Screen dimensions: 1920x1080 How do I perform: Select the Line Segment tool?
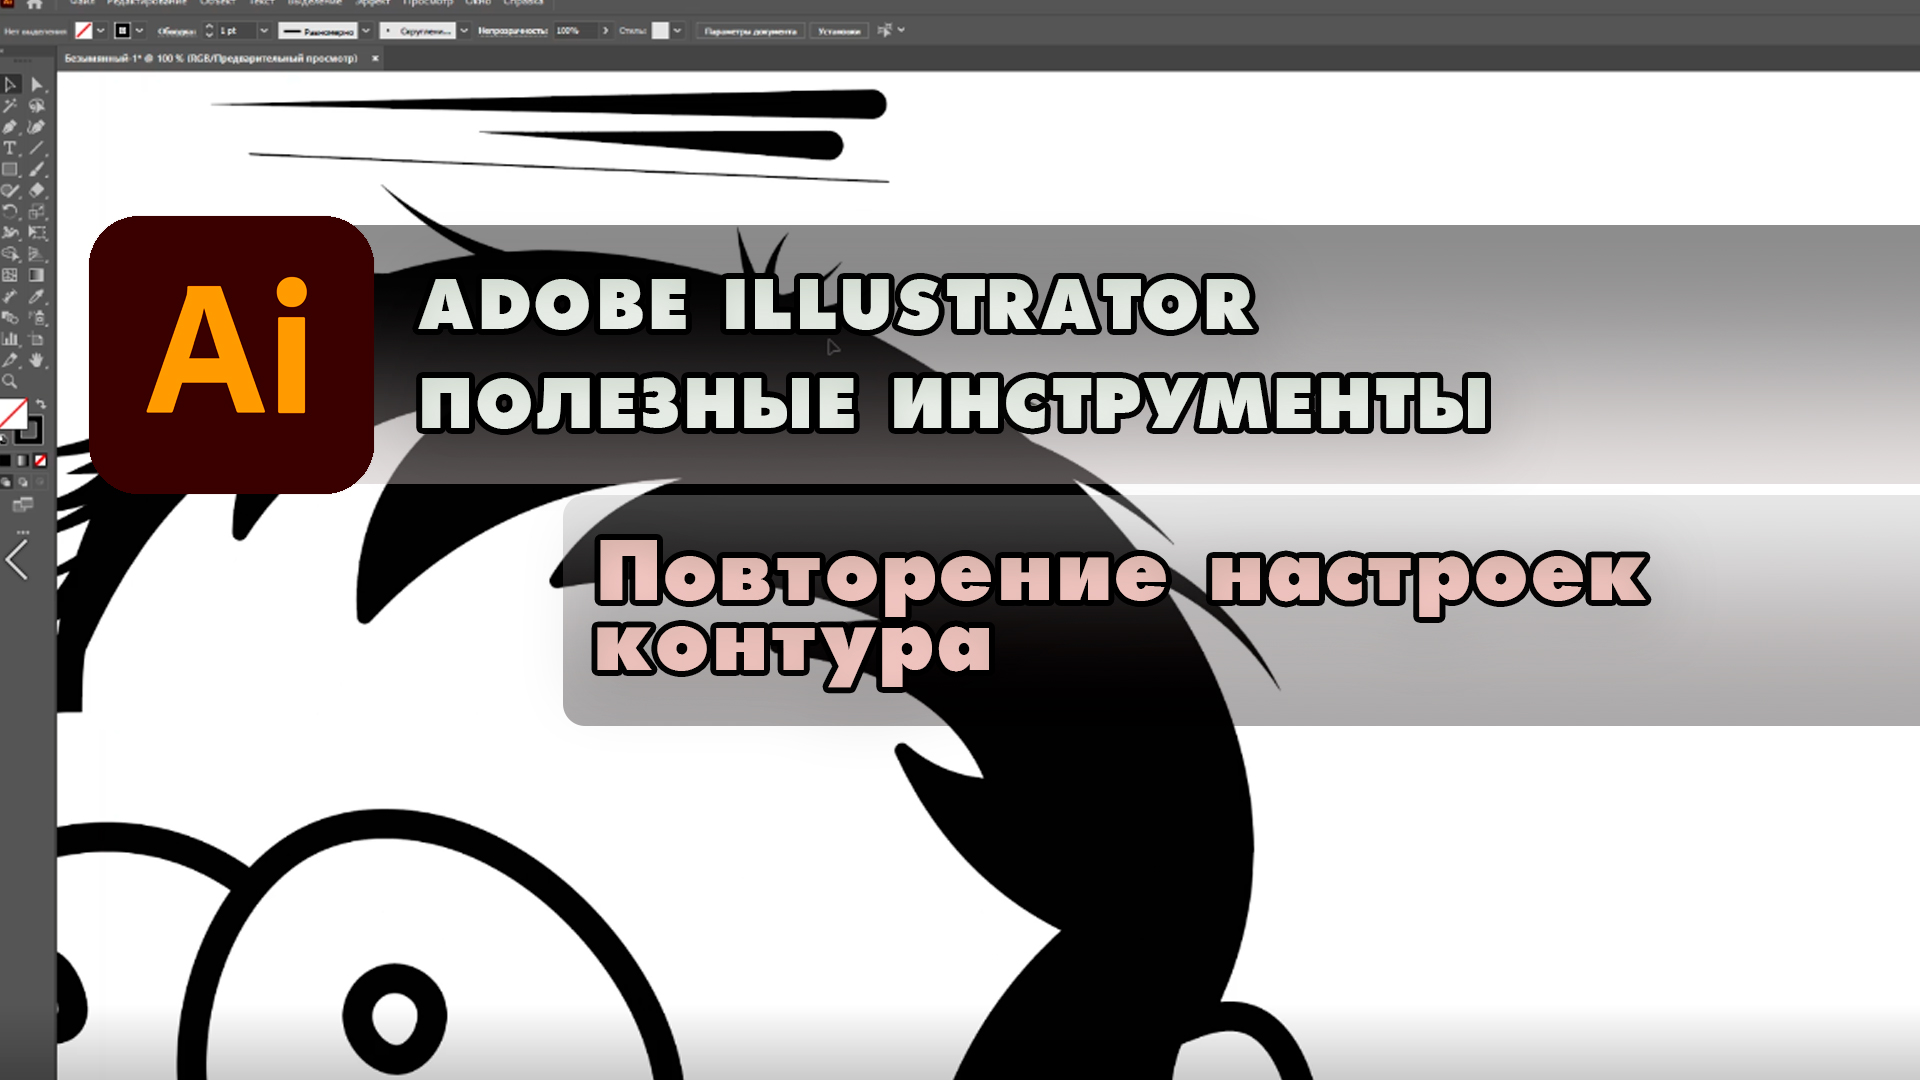[37, 148]
